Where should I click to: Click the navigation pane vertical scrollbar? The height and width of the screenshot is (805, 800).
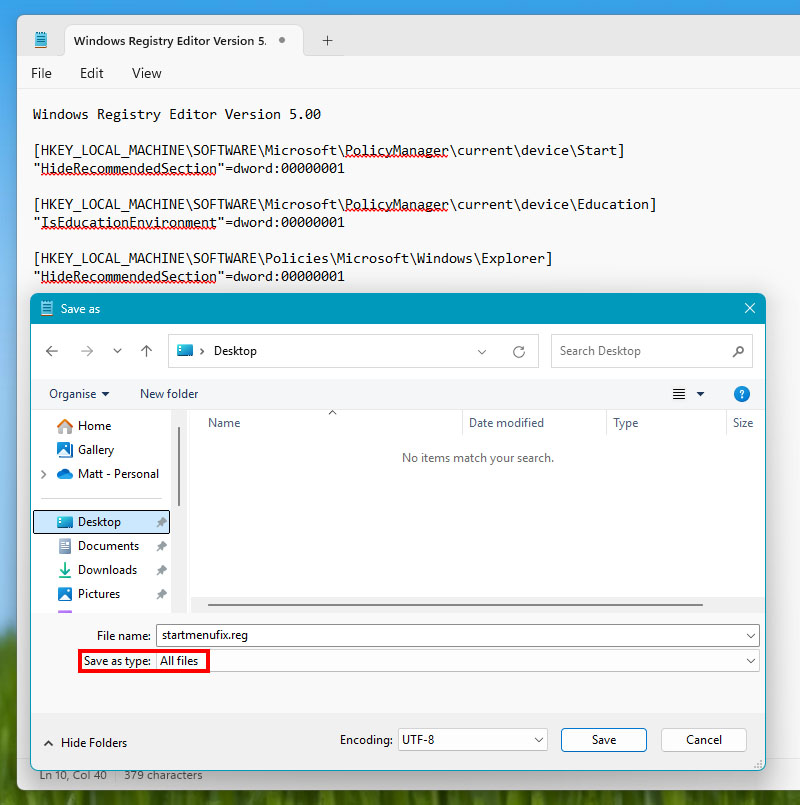[x=179, y=466]
